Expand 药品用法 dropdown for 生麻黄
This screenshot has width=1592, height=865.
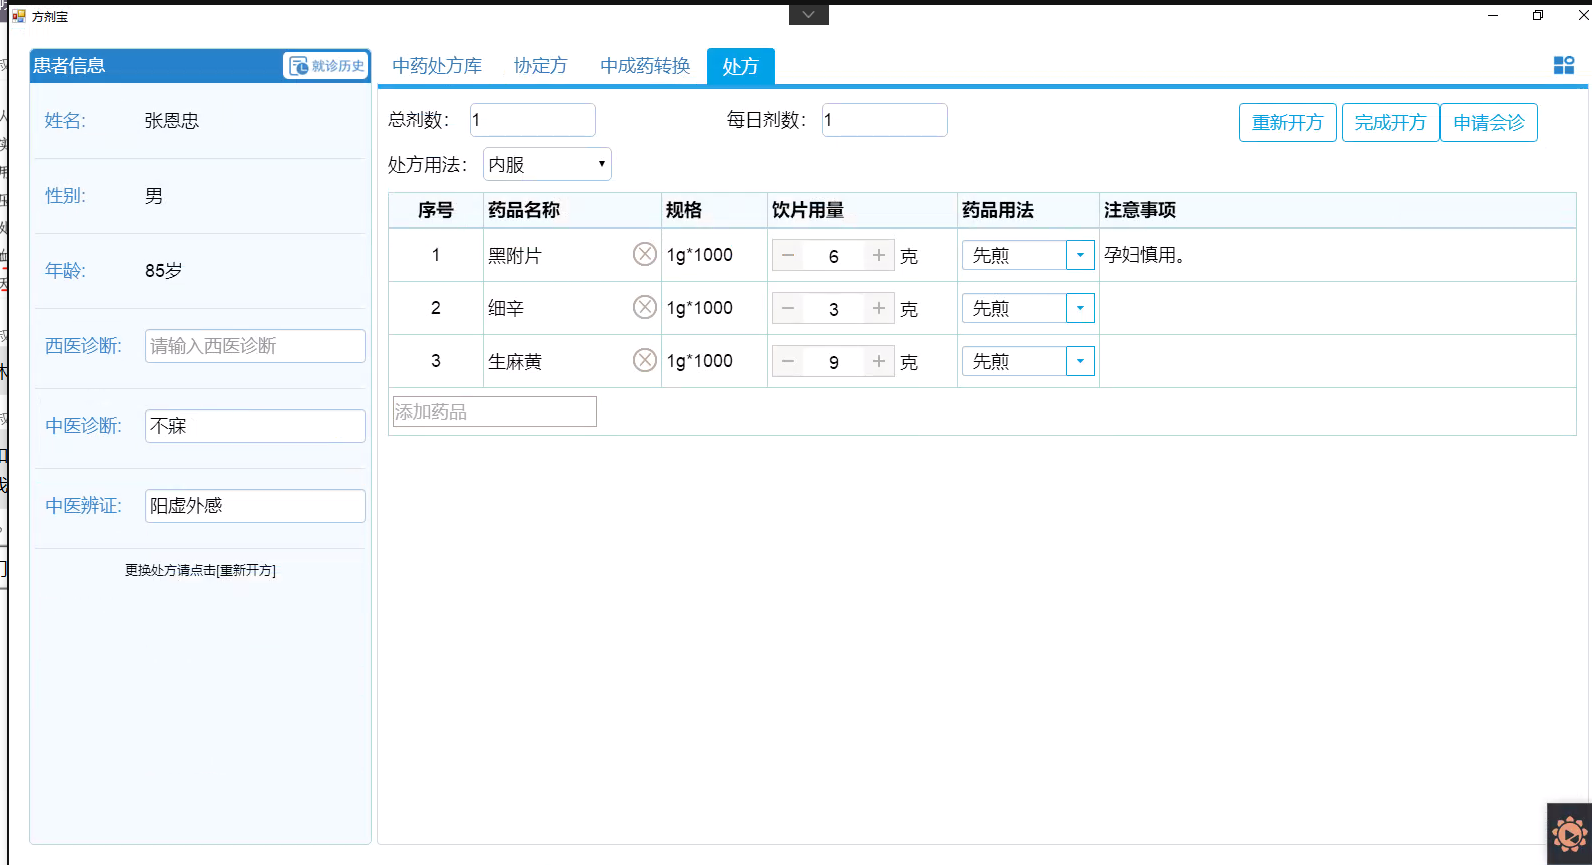(x=1080, y=361)
